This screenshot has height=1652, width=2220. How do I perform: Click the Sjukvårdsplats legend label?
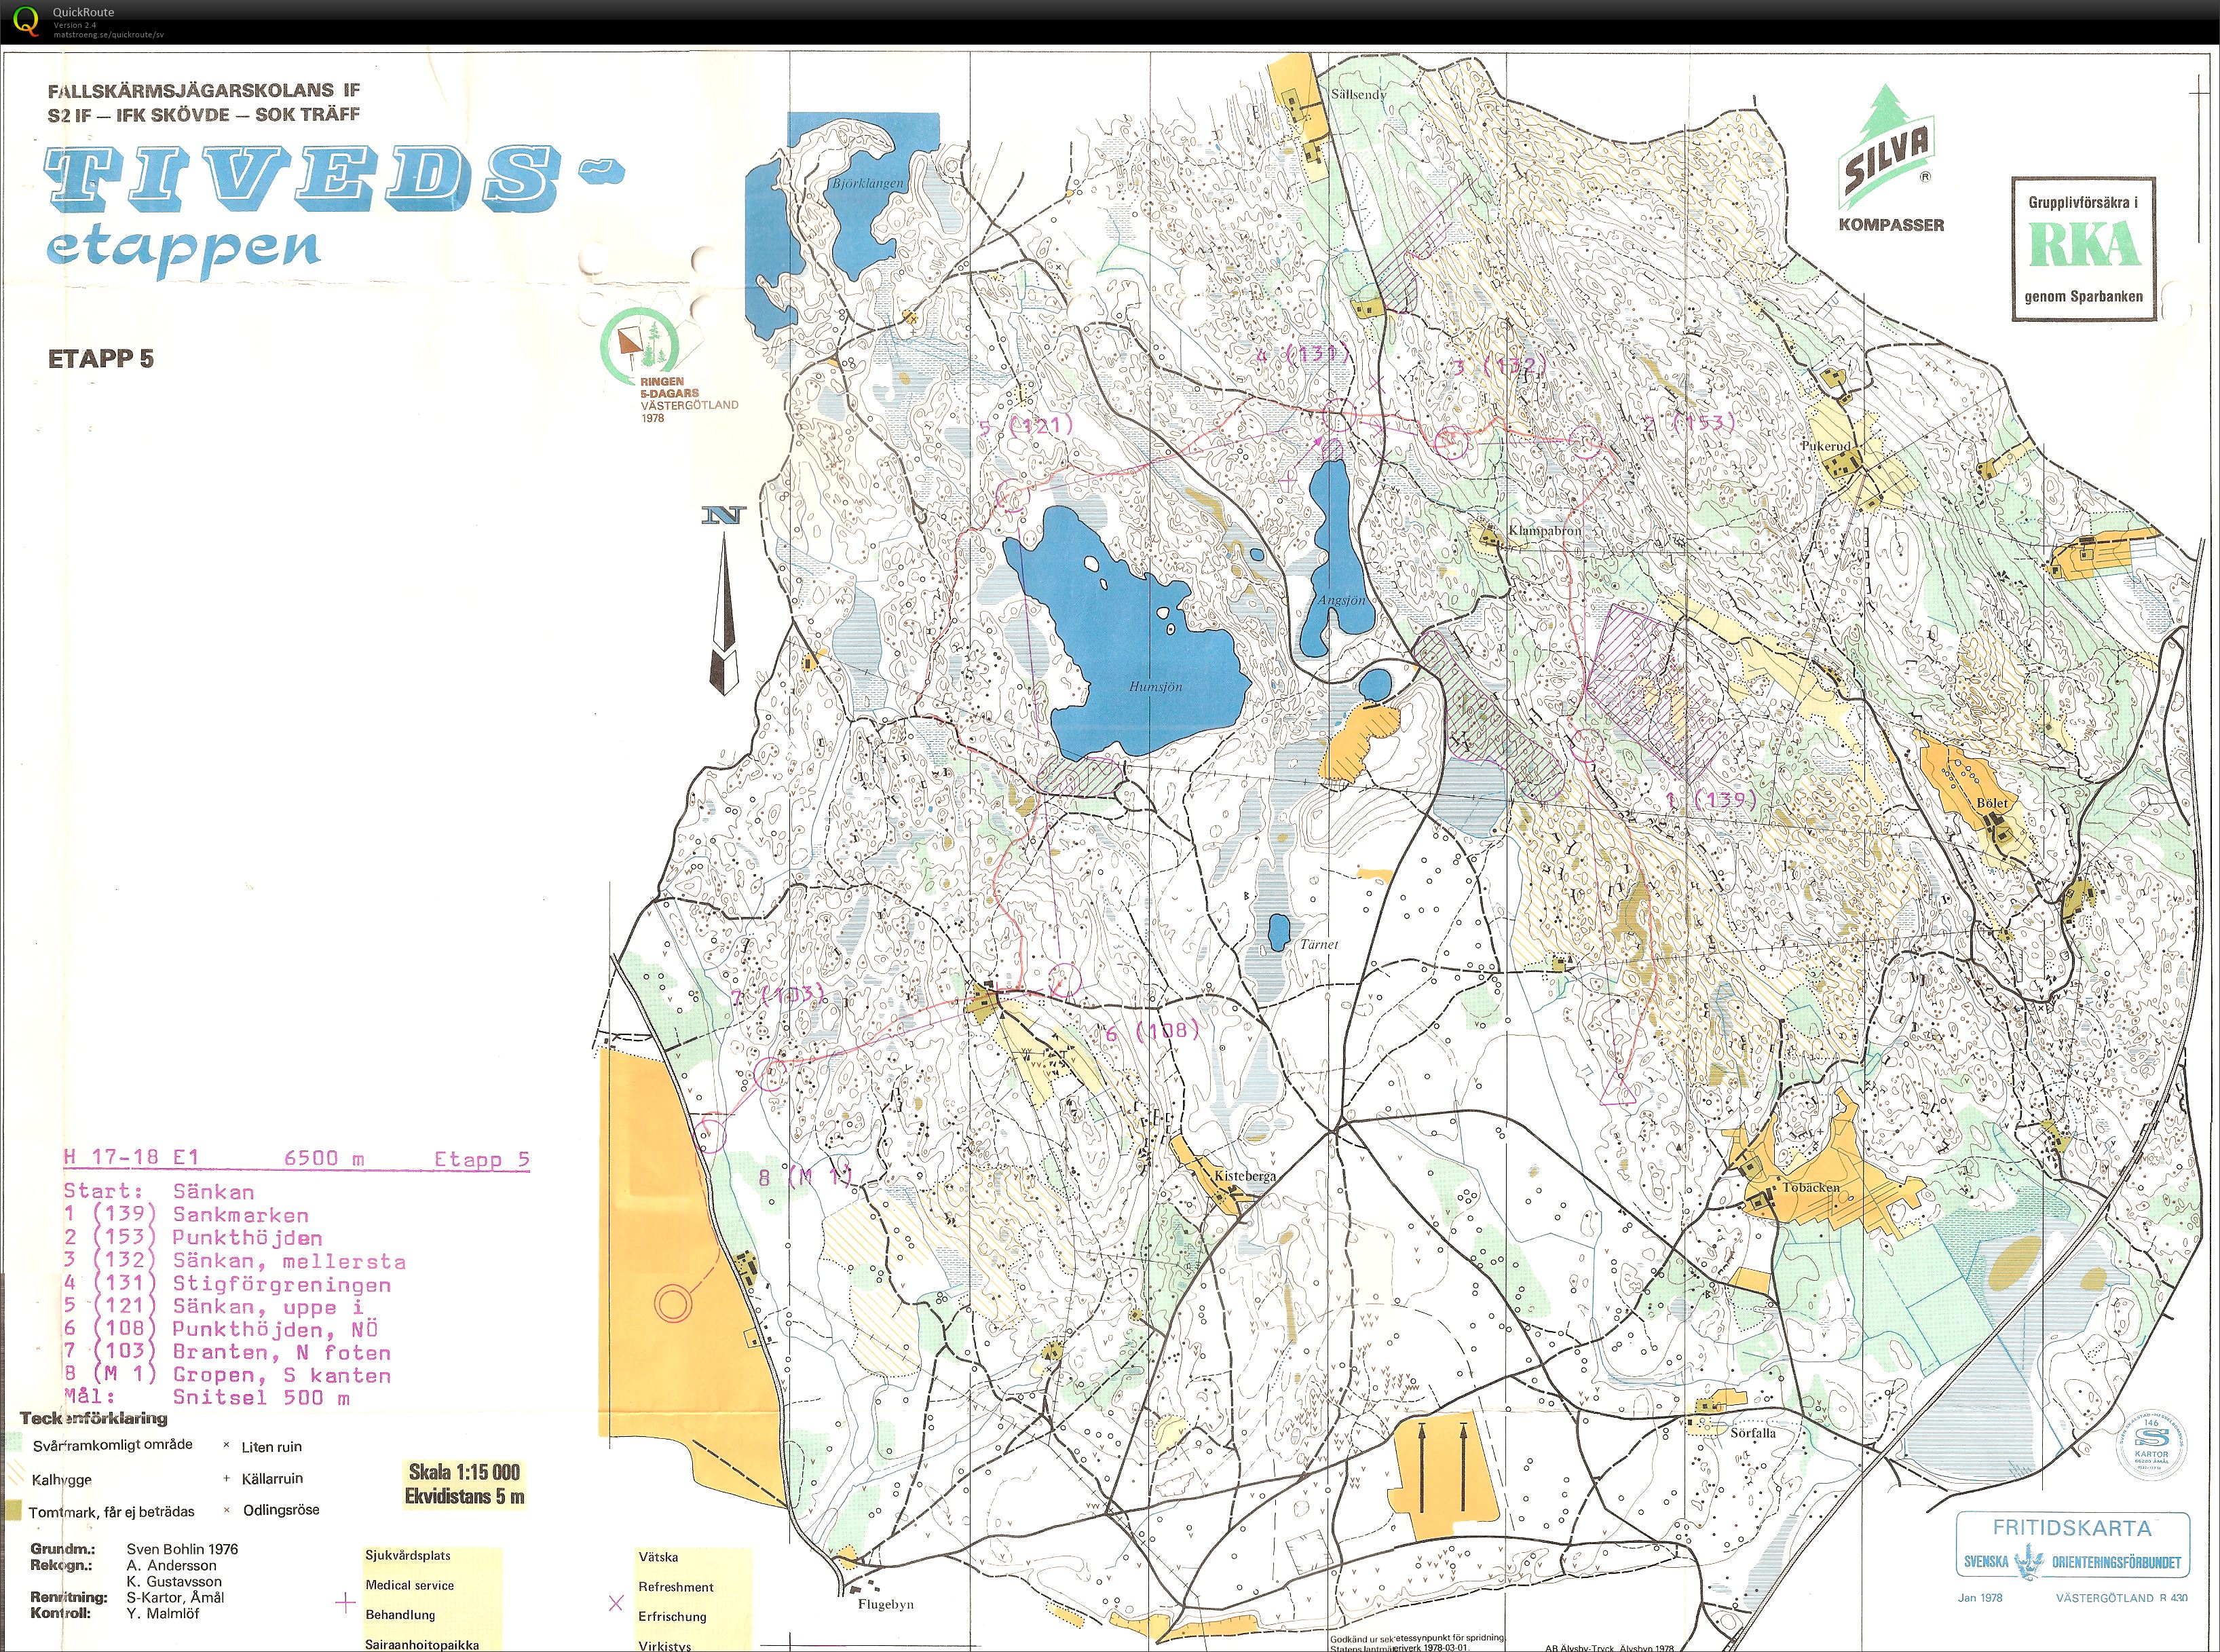pyautogui.click(x=407, y=1556)
